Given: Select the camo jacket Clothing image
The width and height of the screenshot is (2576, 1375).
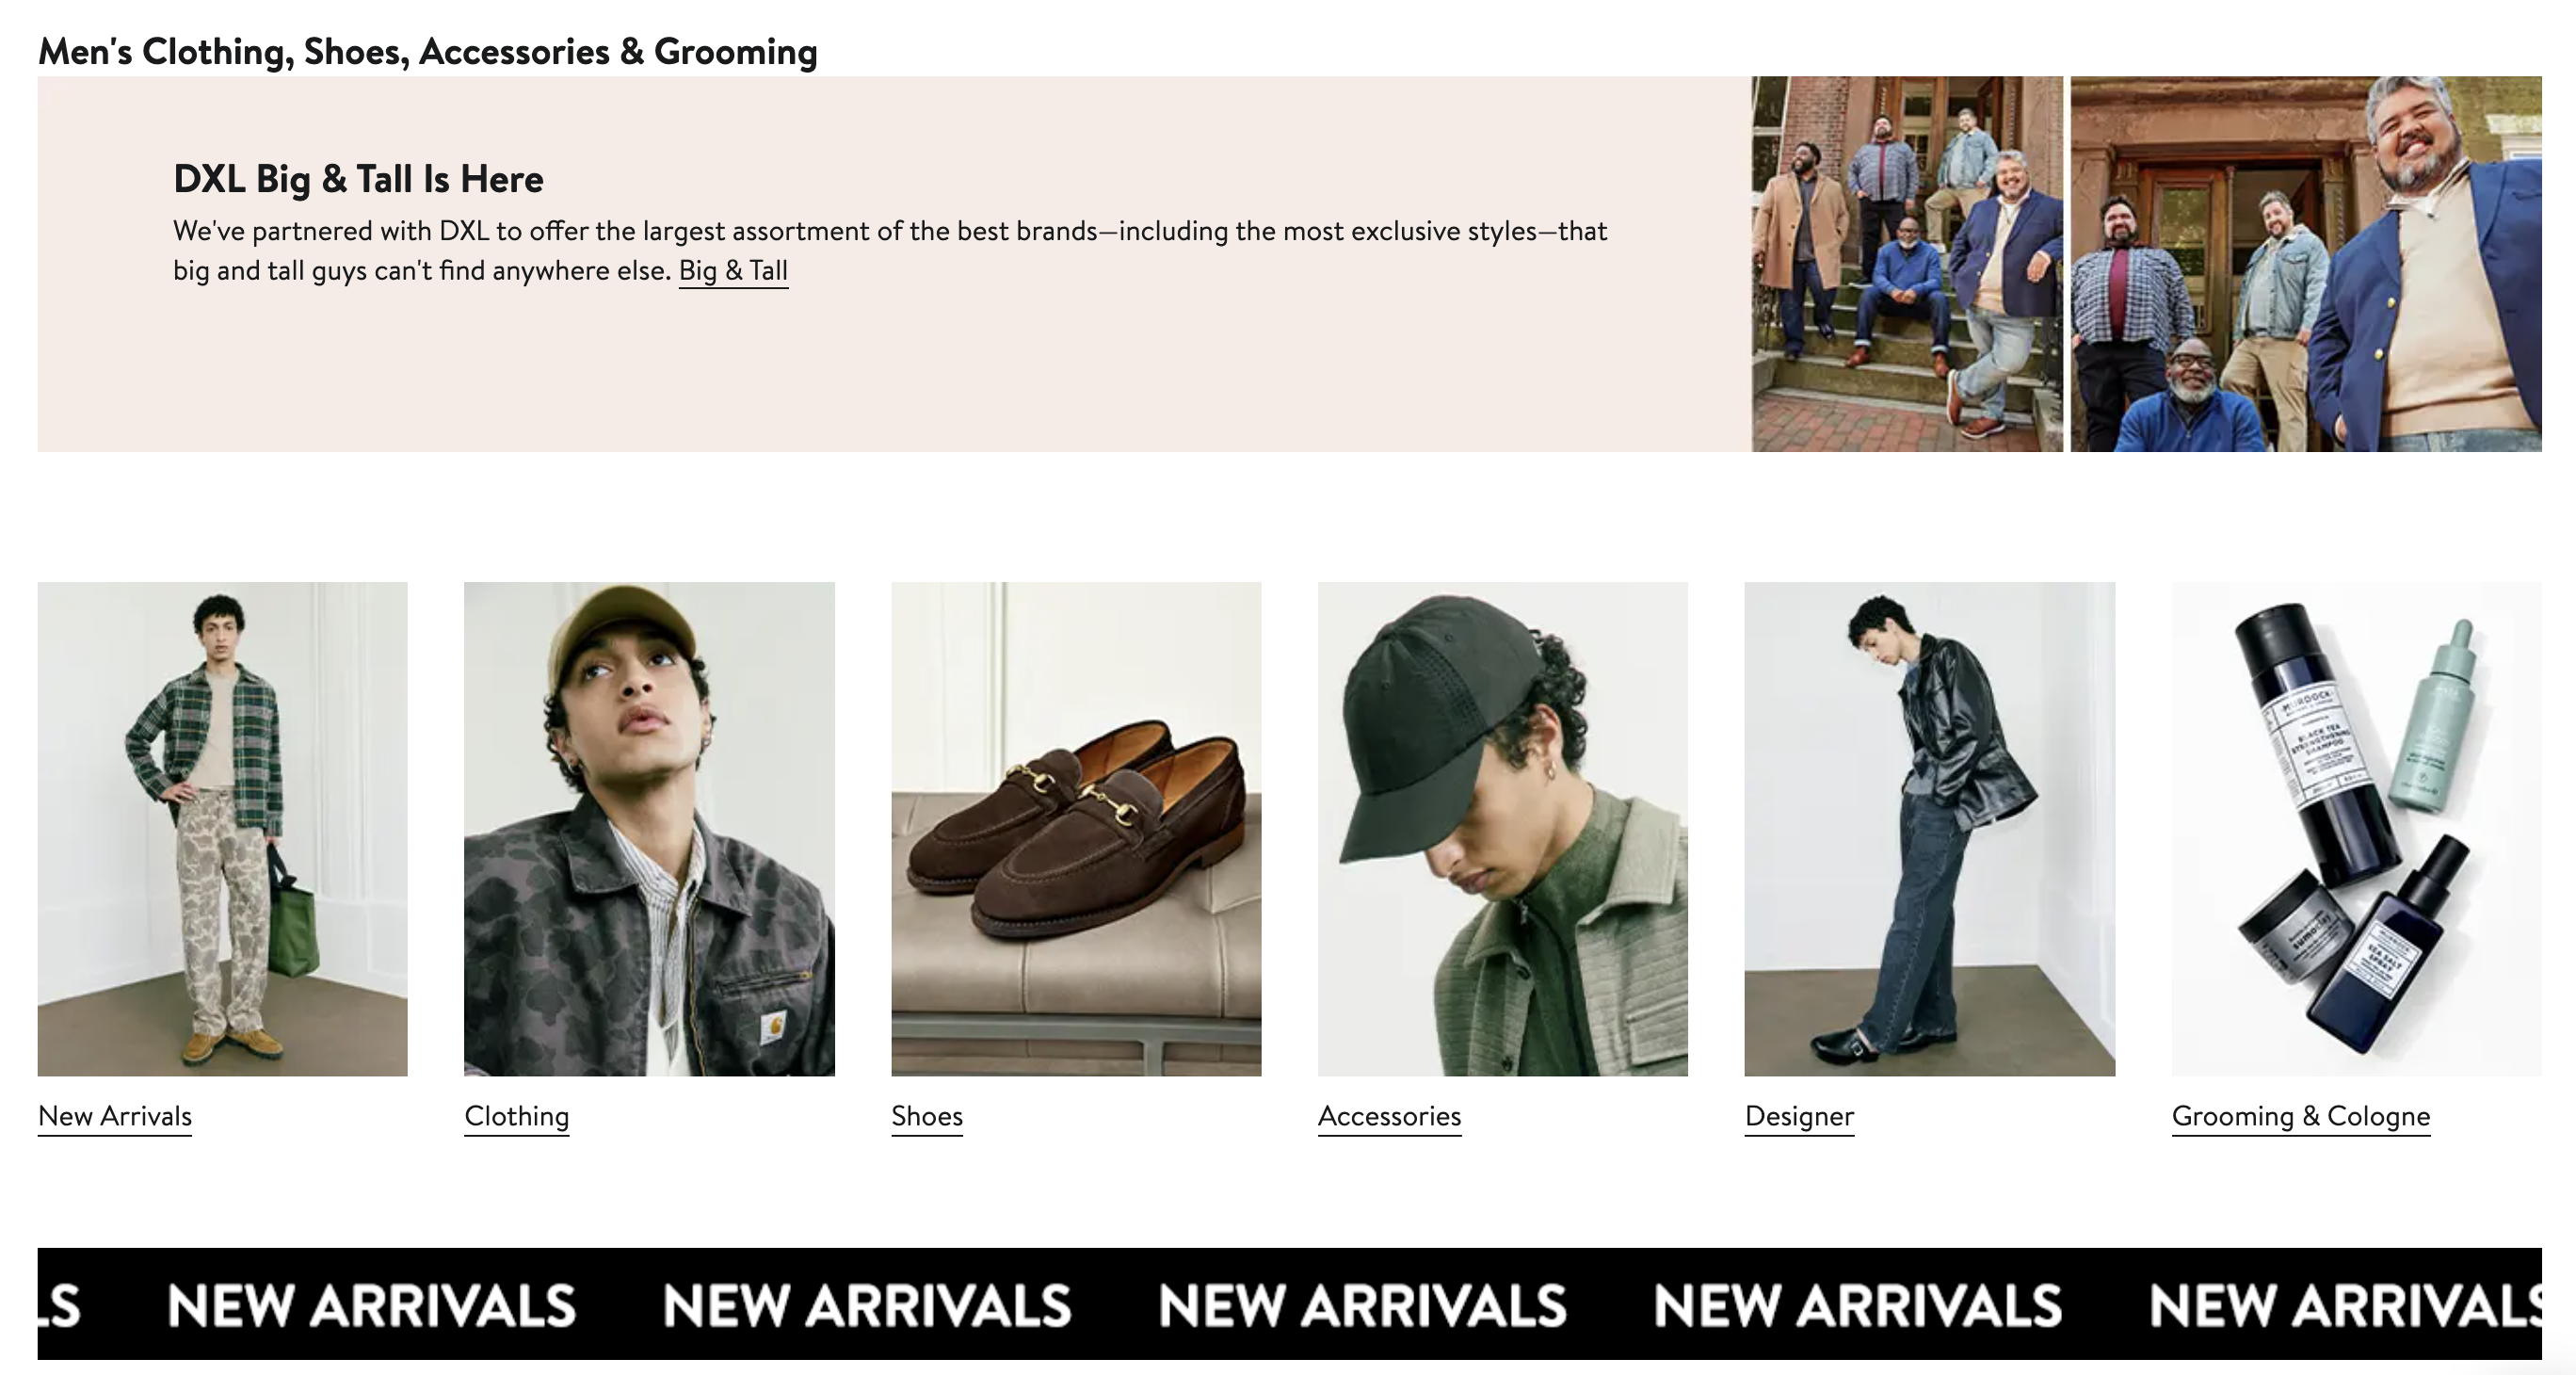Looking at the screenshot, I should point(649,828).
